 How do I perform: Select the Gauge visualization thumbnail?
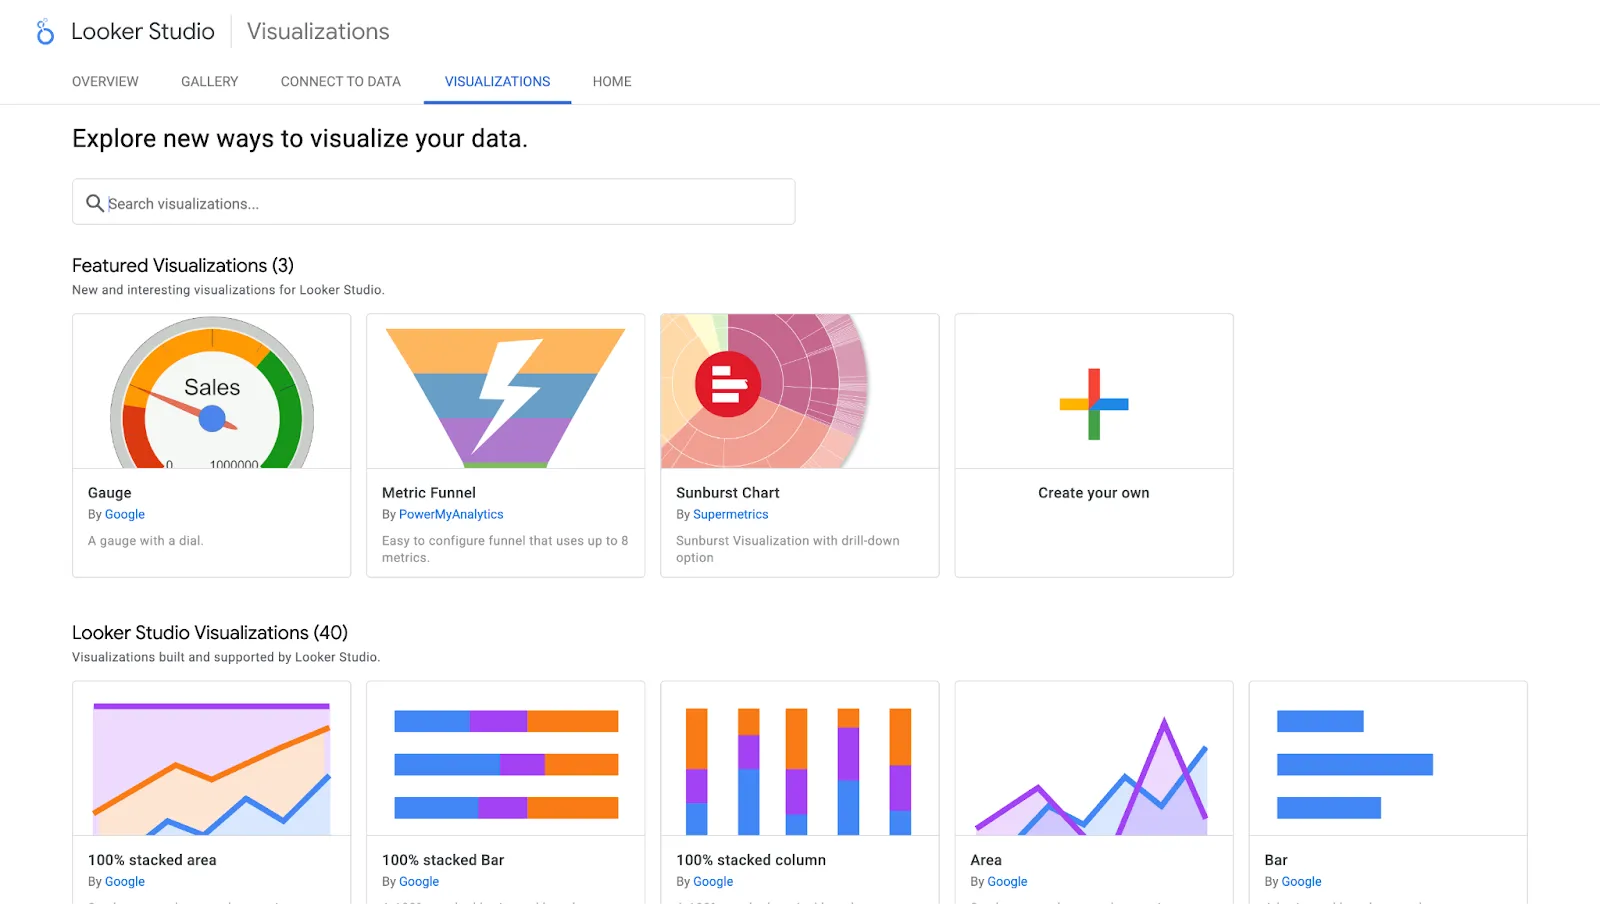tap(211, 391)
